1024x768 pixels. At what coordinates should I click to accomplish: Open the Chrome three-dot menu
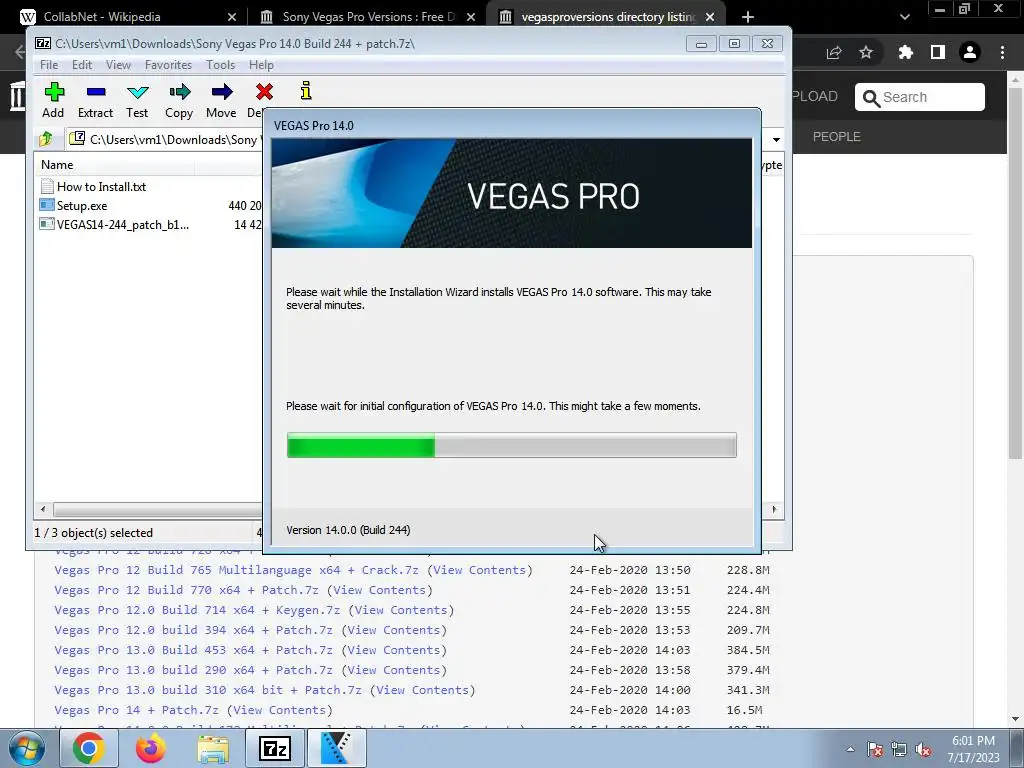click(1002, 52)
